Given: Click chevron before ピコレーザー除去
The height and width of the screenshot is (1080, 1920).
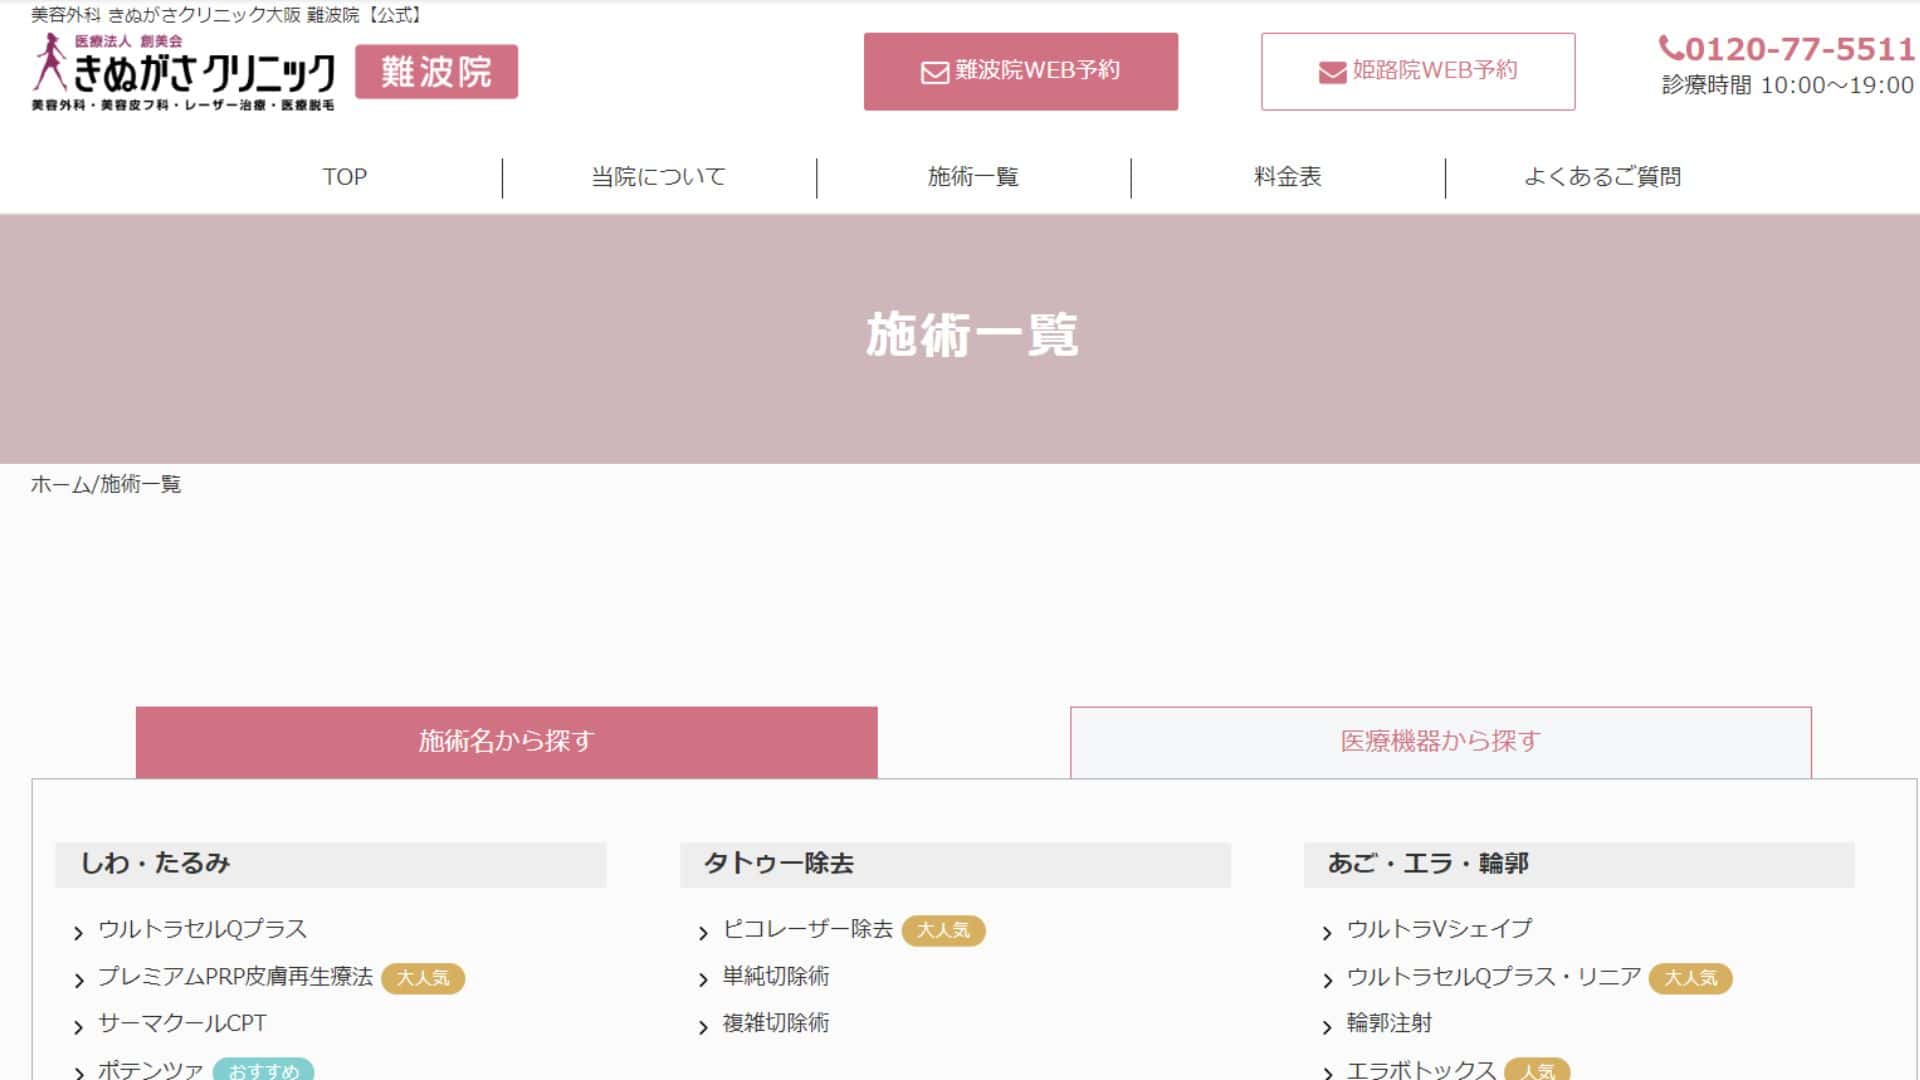Looking at the screenshot, I should point(703,934).
